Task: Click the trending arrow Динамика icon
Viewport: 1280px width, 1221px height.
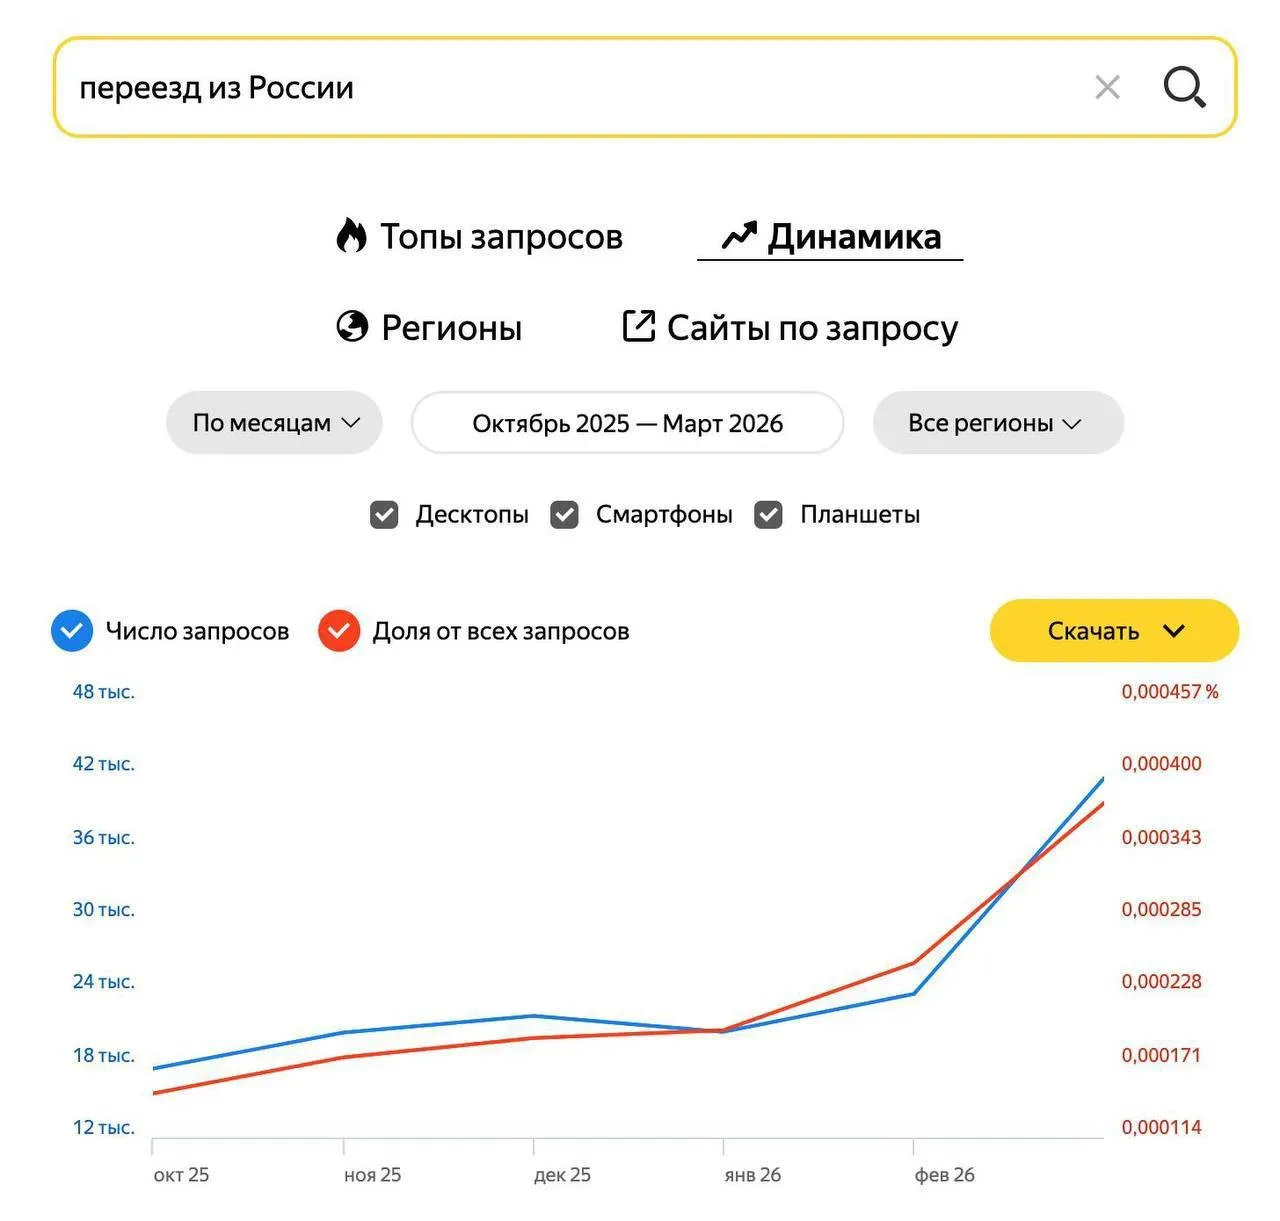Action: pos(739,236)
